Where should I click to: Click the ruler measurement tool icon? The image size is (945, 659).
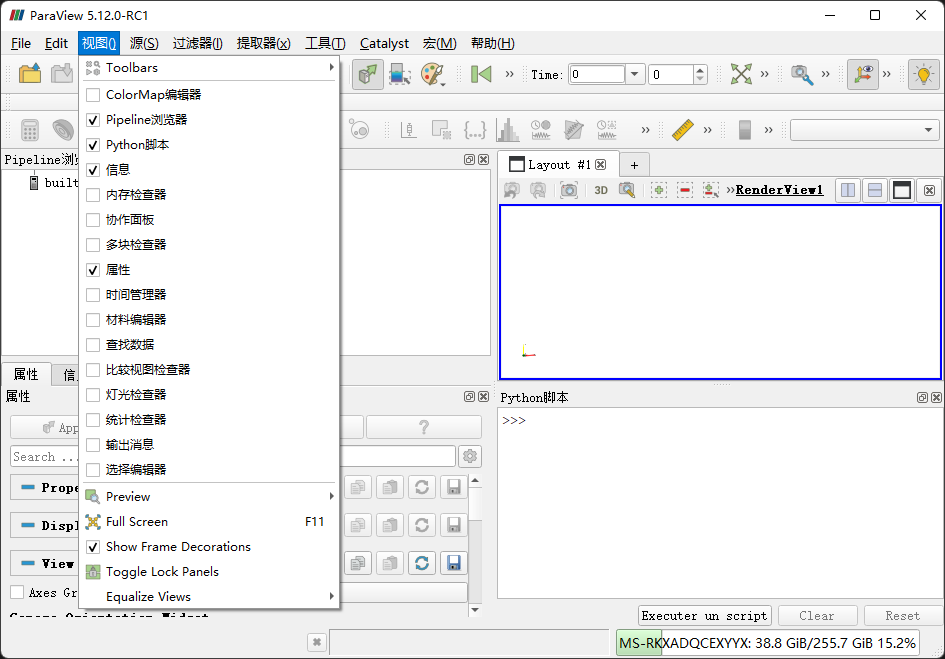(682, 130)
